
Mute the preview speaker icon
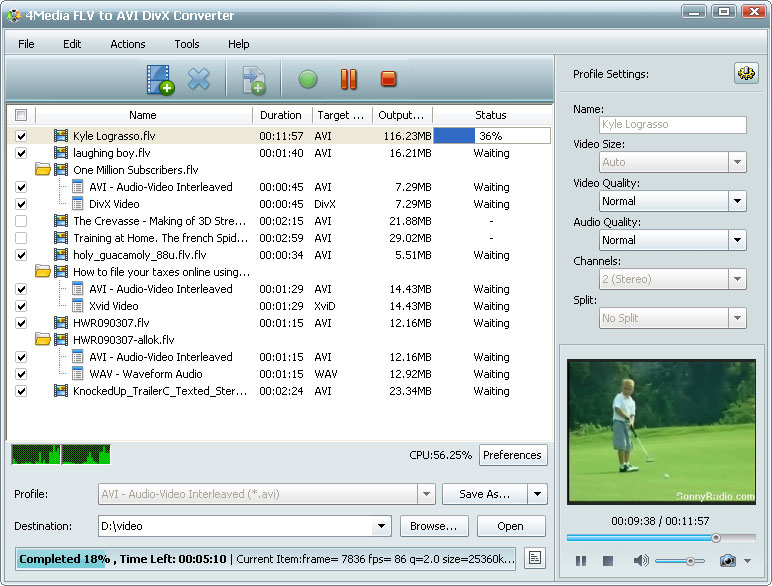pyautogui.click(x=641, y=560)
